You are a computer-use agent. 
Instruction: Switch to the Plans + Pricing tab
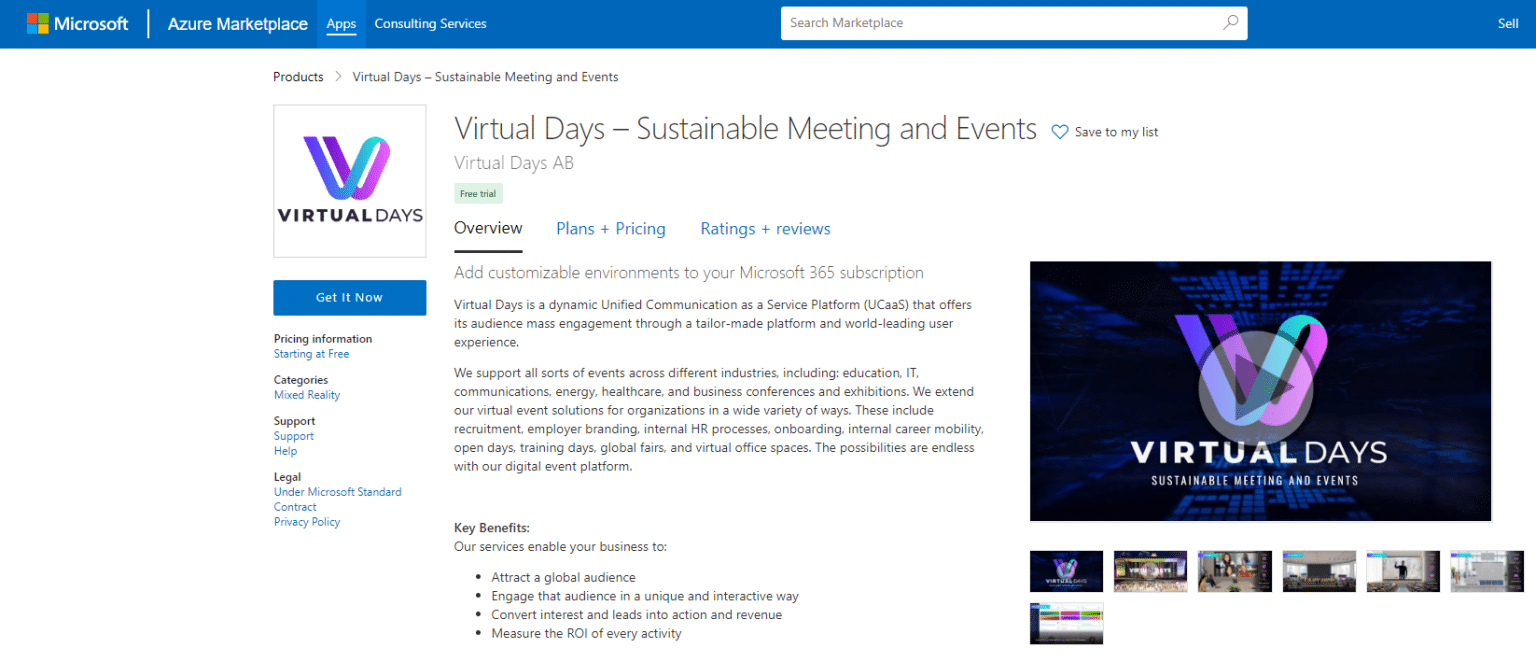coord(611,228)
